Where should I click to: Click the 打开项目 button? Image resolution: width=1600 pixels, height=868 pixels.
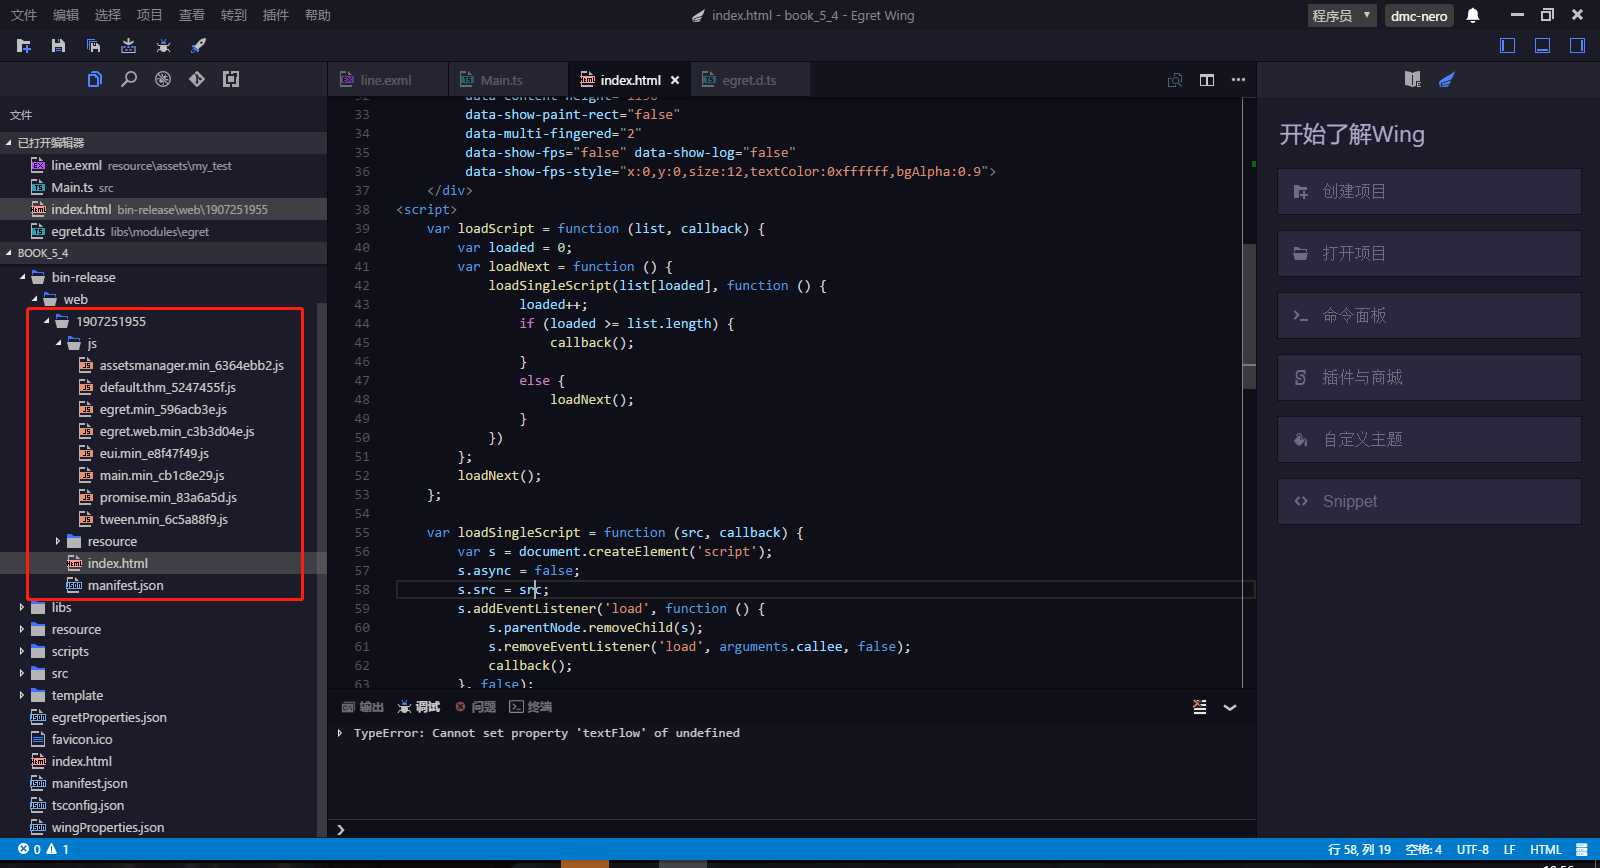(1429, 253)
